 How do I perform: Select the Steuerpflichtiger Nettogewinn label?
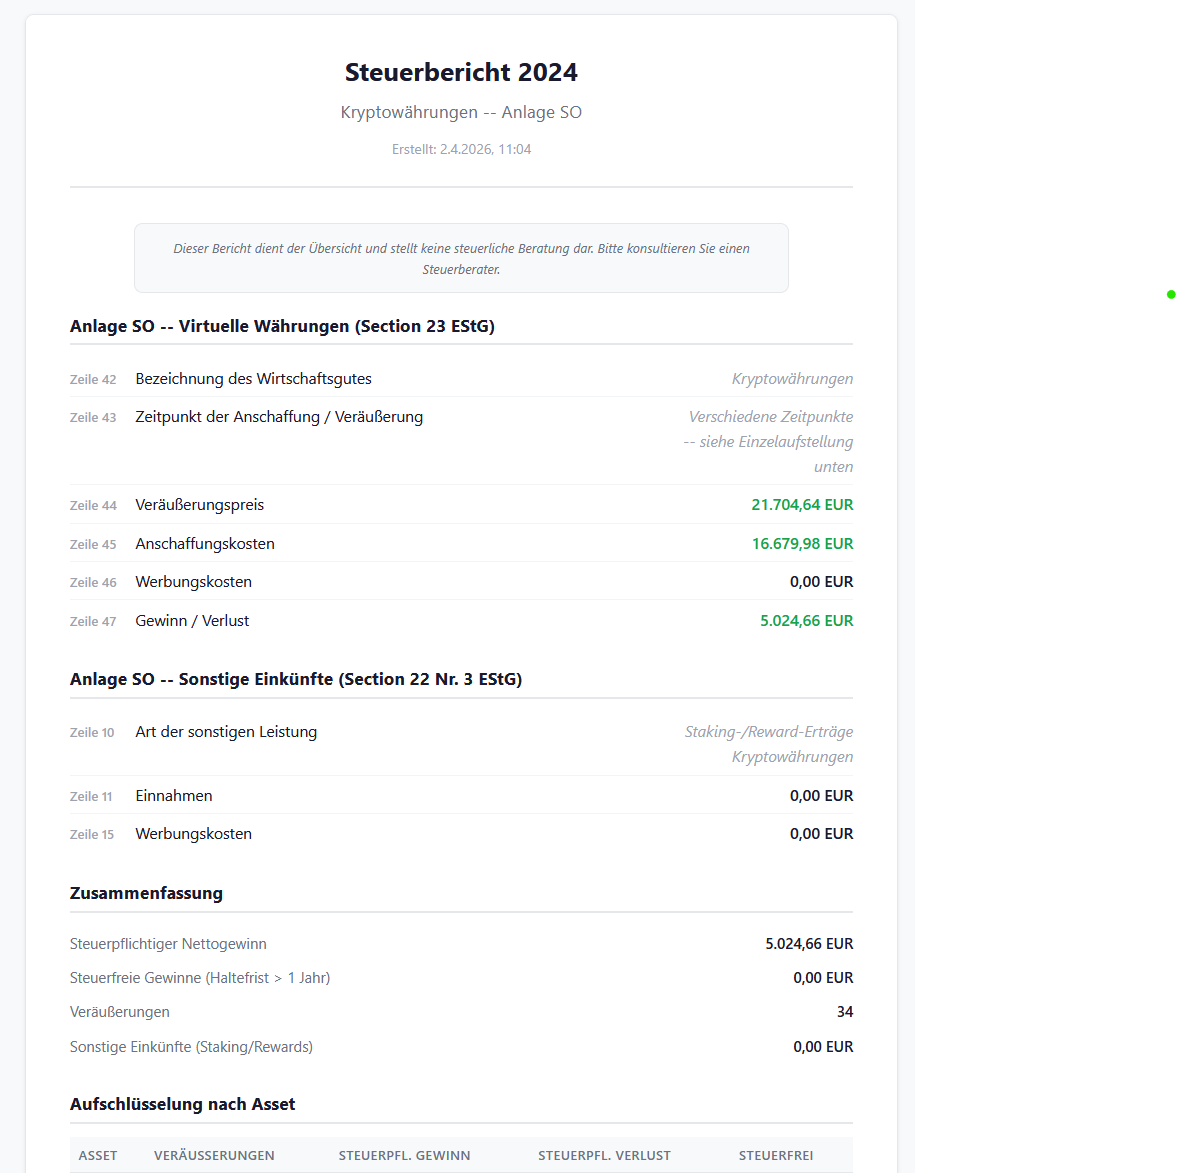(x=168, y=944)
